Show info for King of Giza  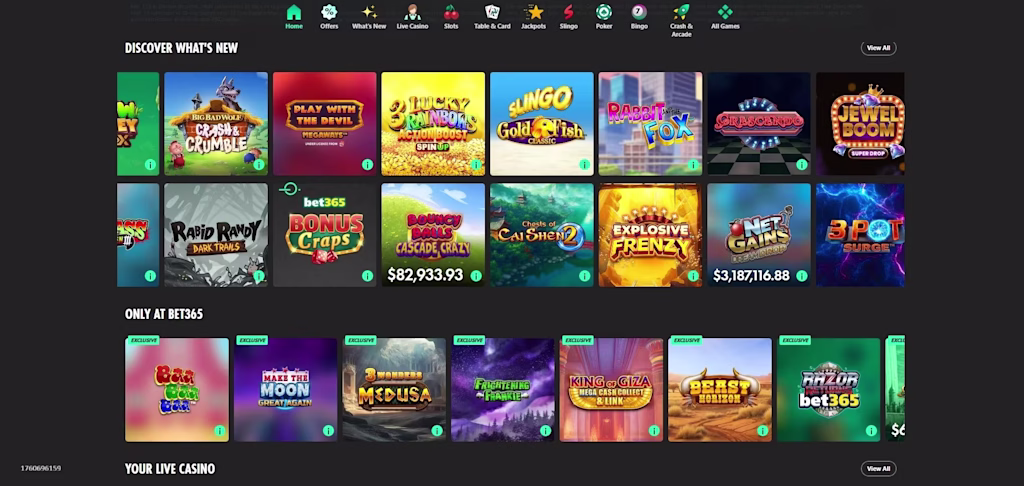click(654, 430)
